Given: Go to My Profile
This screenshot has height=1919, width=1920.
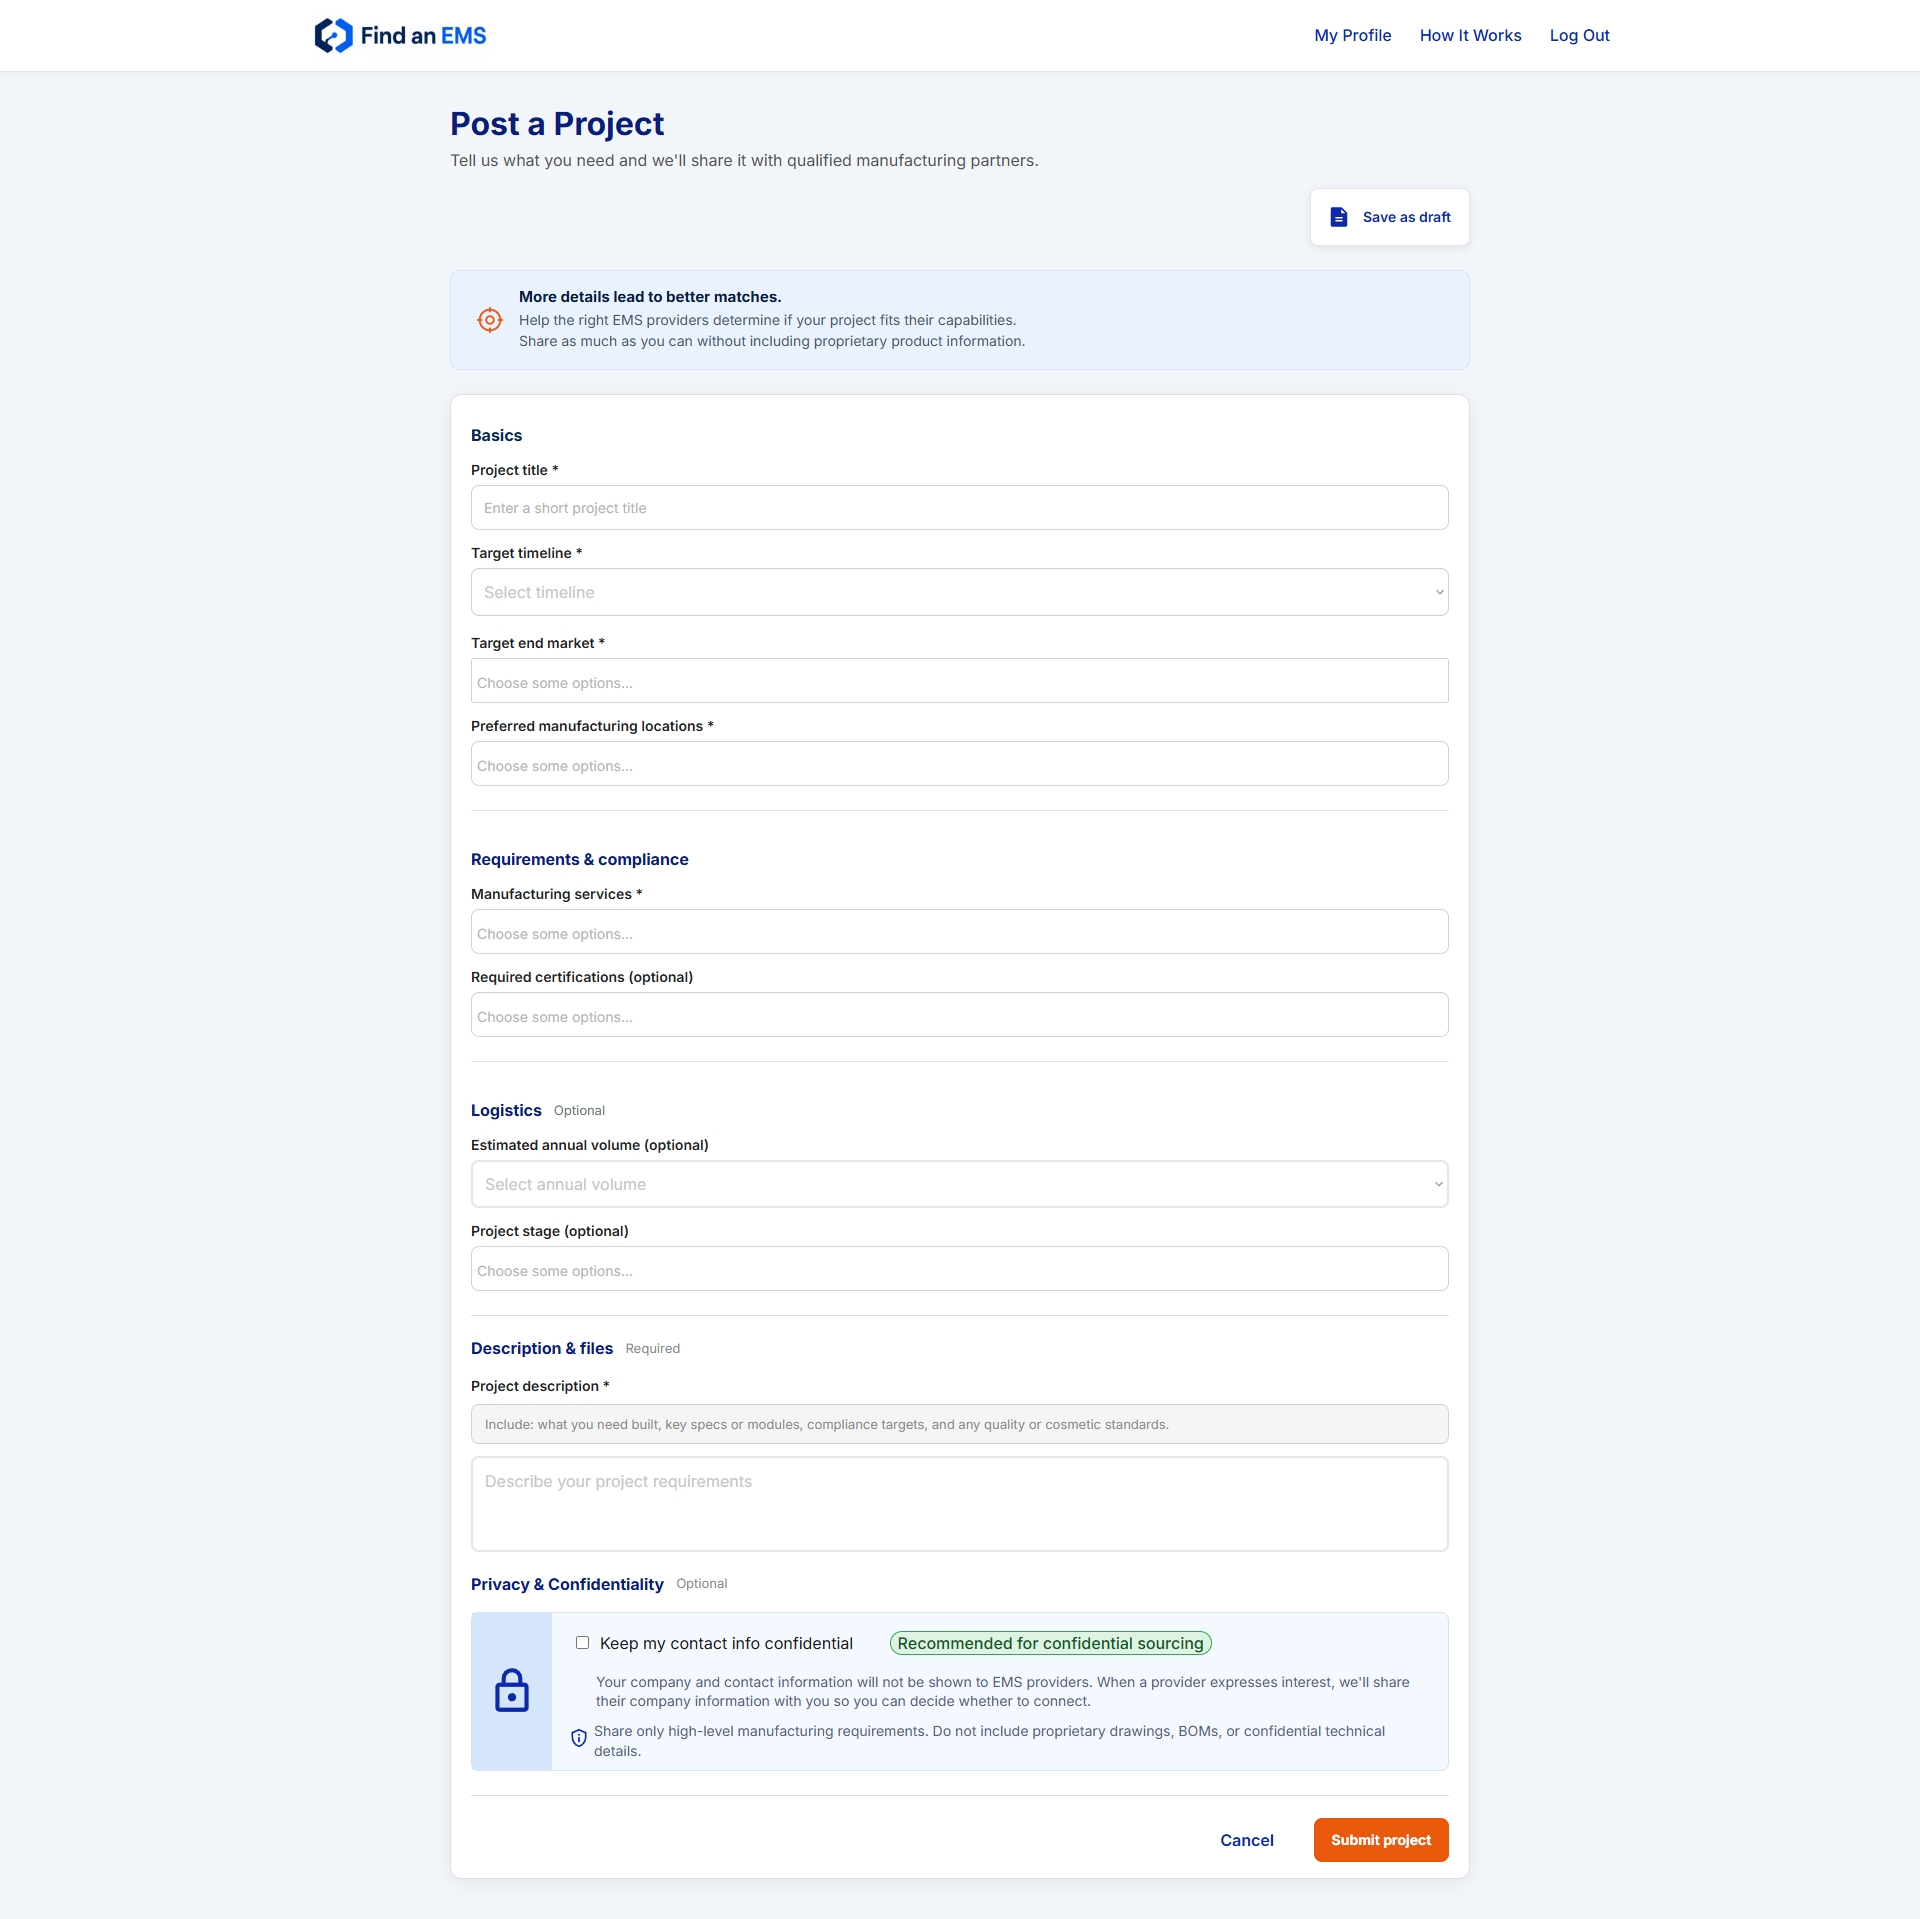Looking at the screenshot, I should (x=1353, y=36).
